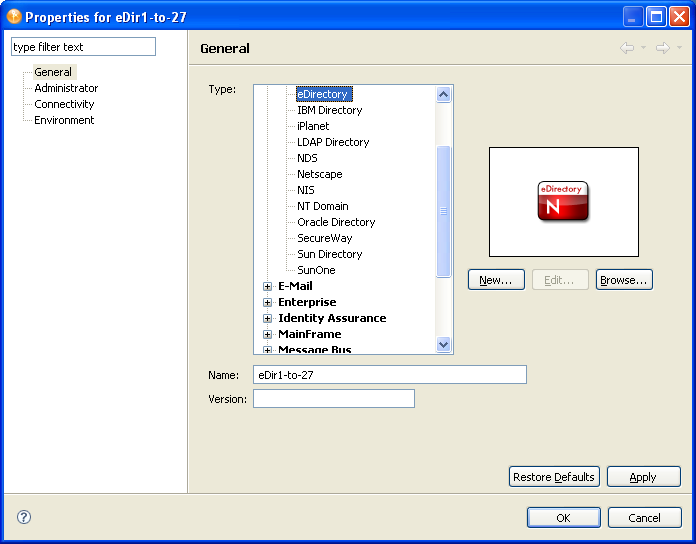Select SunOne type

tap(316, 270)
